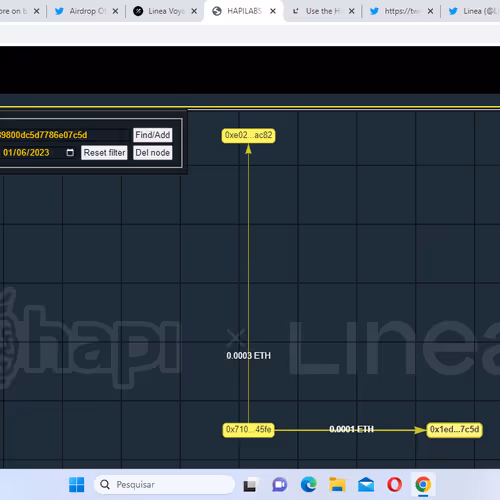Close the https://tw tab
This screenshot has width=500, height=500.
tap(431, 11)
